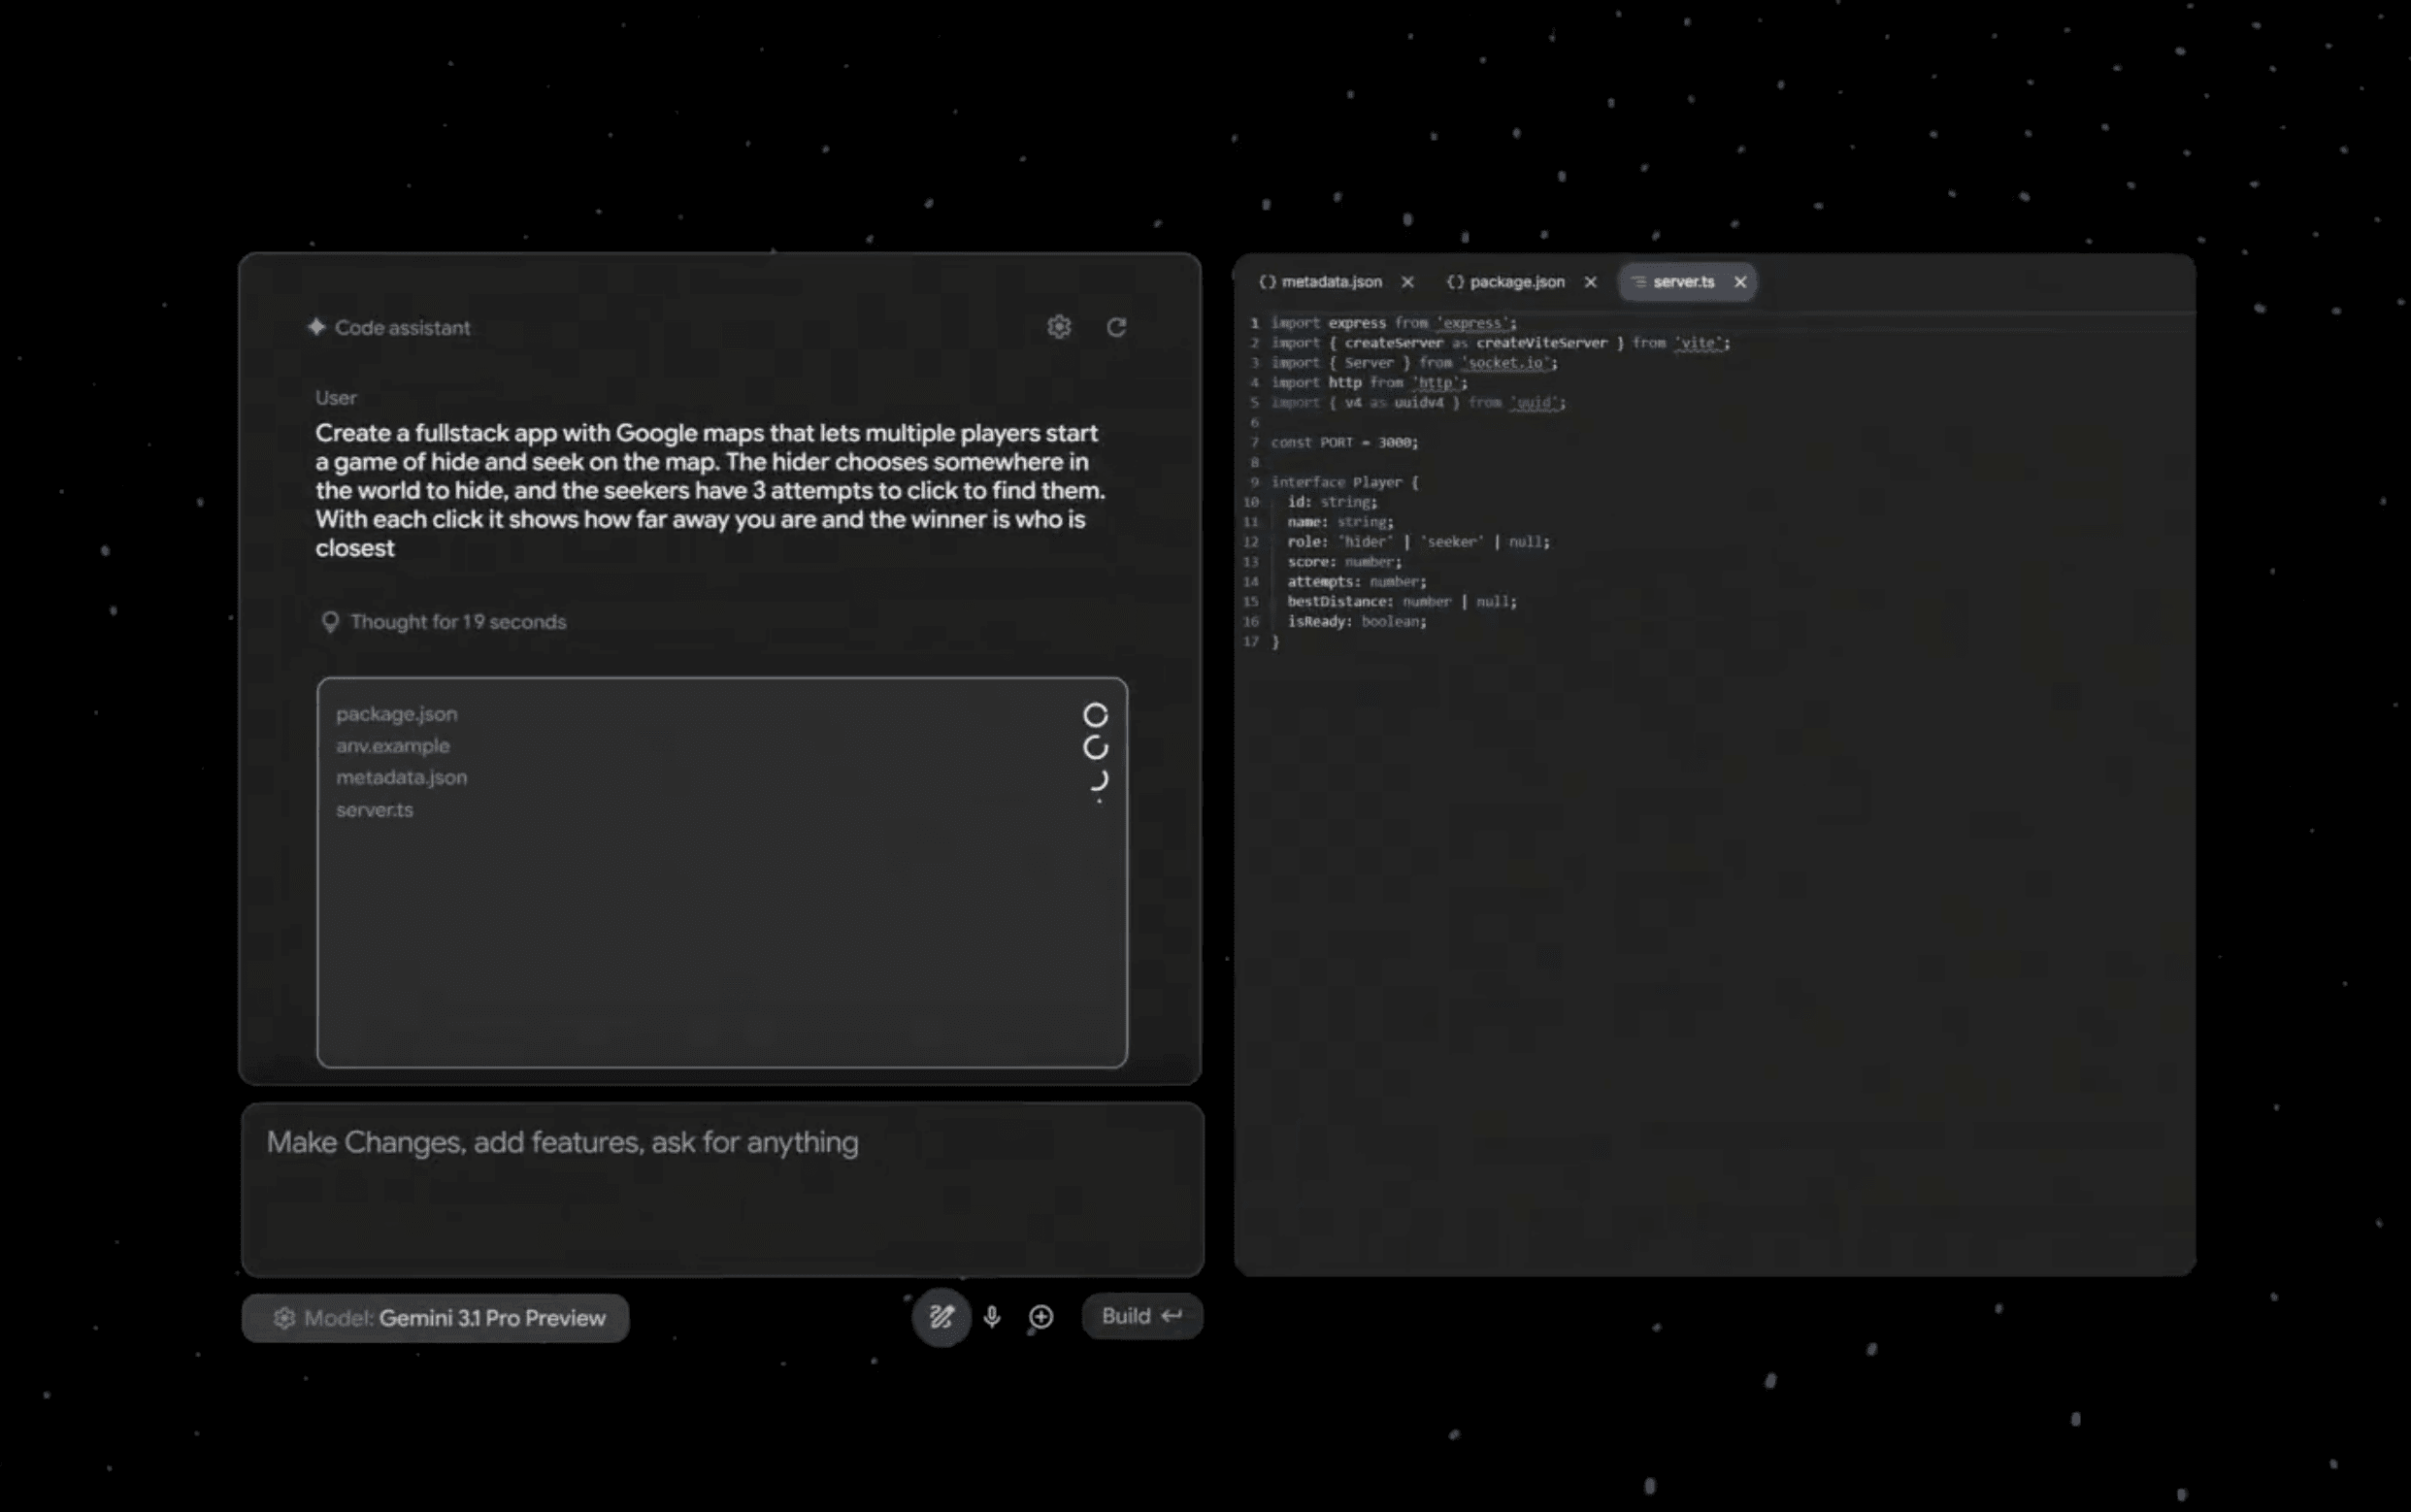Click the Code assistant sparkle icon

[x=317, y=327]
